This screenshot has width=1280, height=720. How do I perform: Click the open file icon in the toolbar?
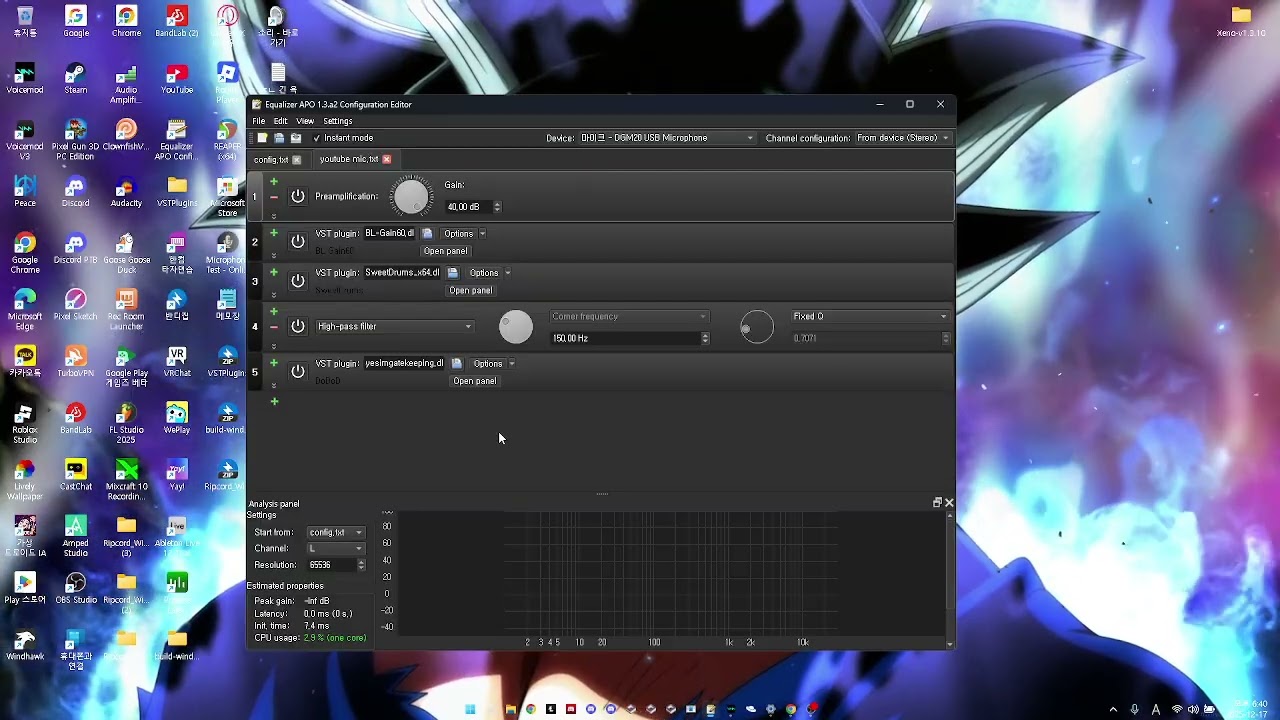279,138
